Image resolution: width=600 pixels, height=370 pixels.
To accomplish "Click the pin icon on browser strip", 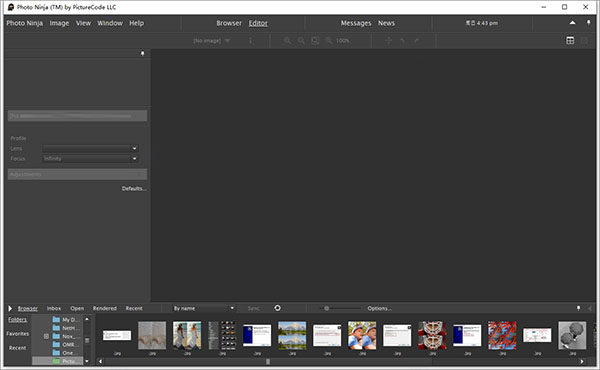I will coord(579,308).
